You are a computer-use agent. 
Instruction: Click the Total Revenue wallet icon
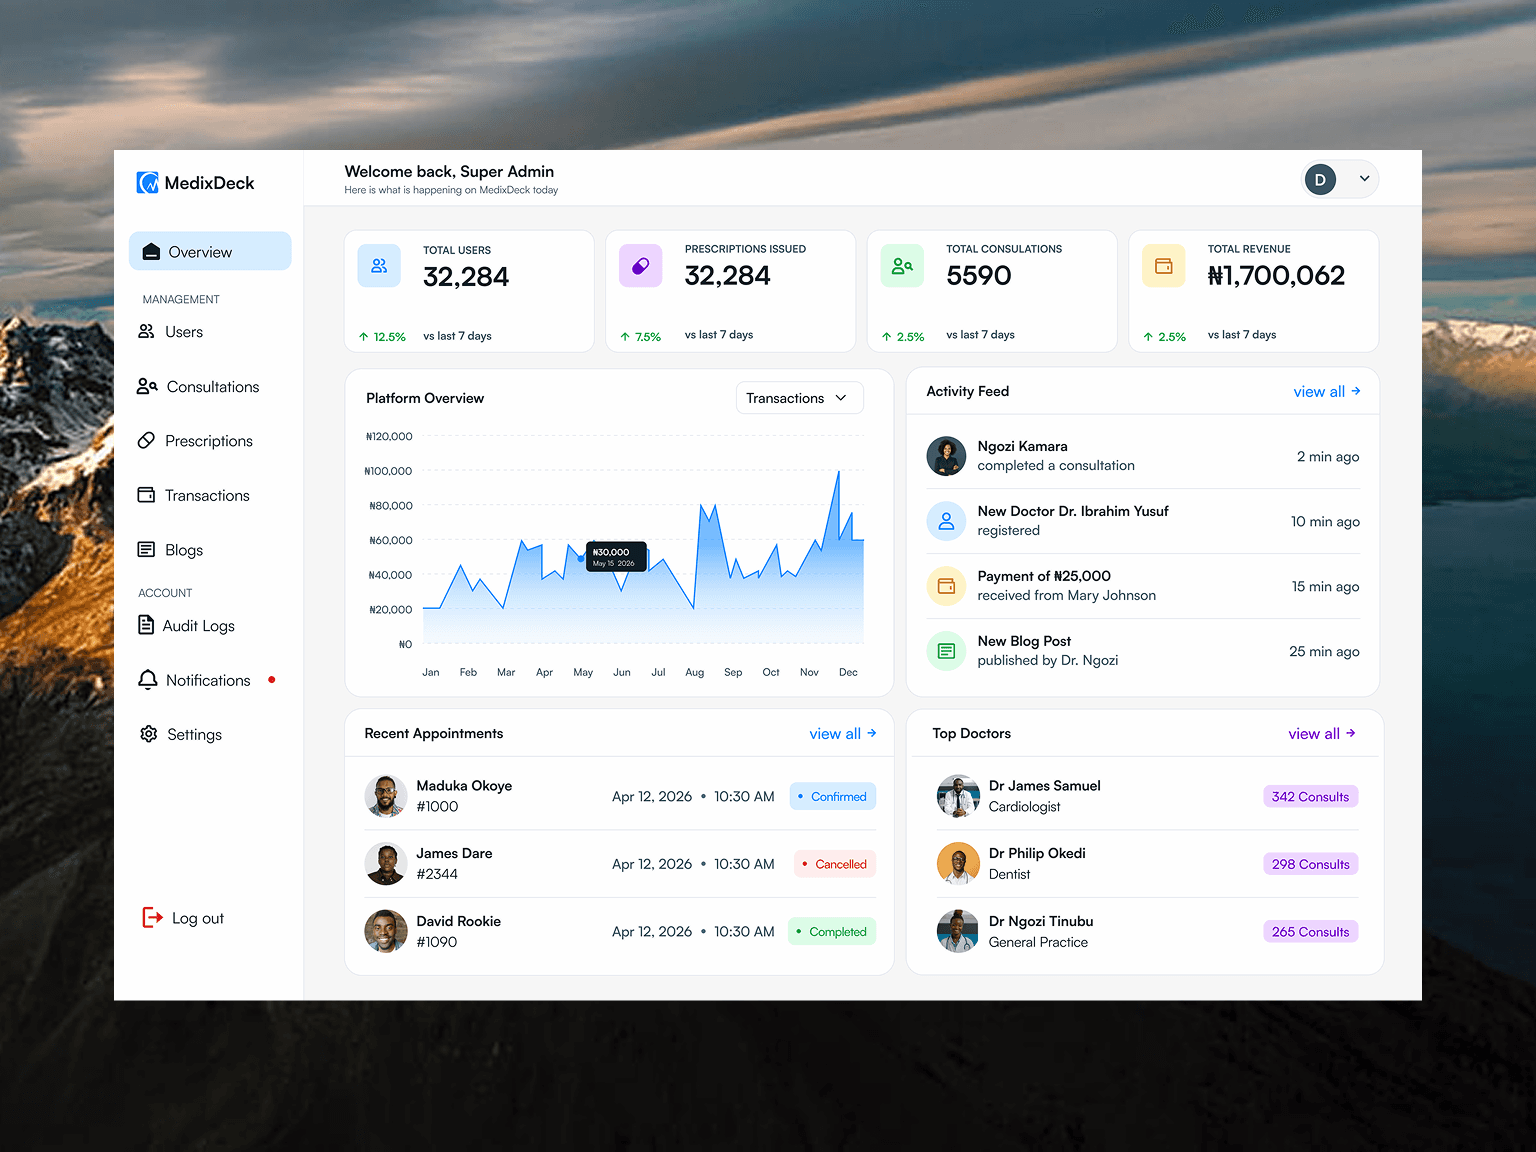1164,266
